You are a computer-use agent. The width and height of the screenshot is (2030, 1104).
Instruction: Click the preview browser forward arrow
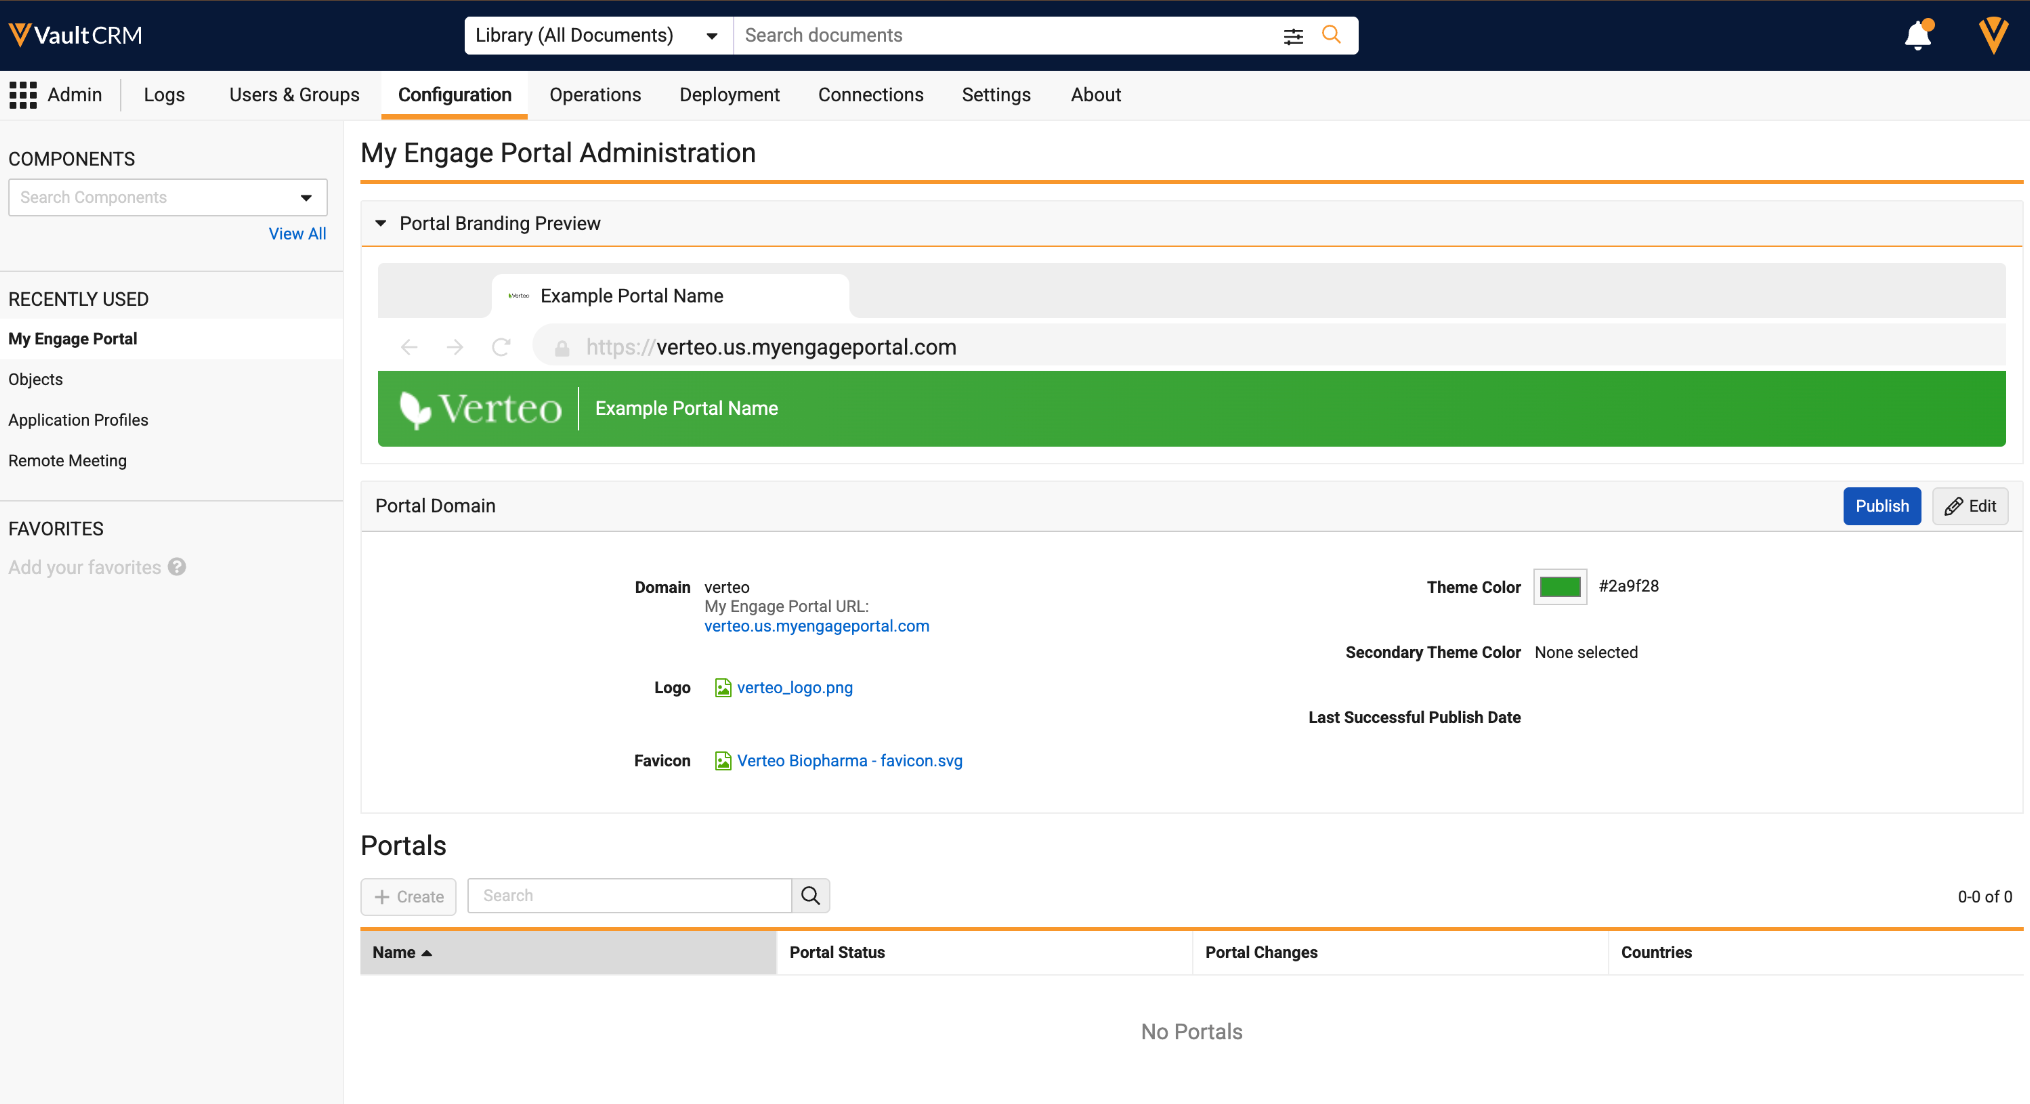(455, 347)
